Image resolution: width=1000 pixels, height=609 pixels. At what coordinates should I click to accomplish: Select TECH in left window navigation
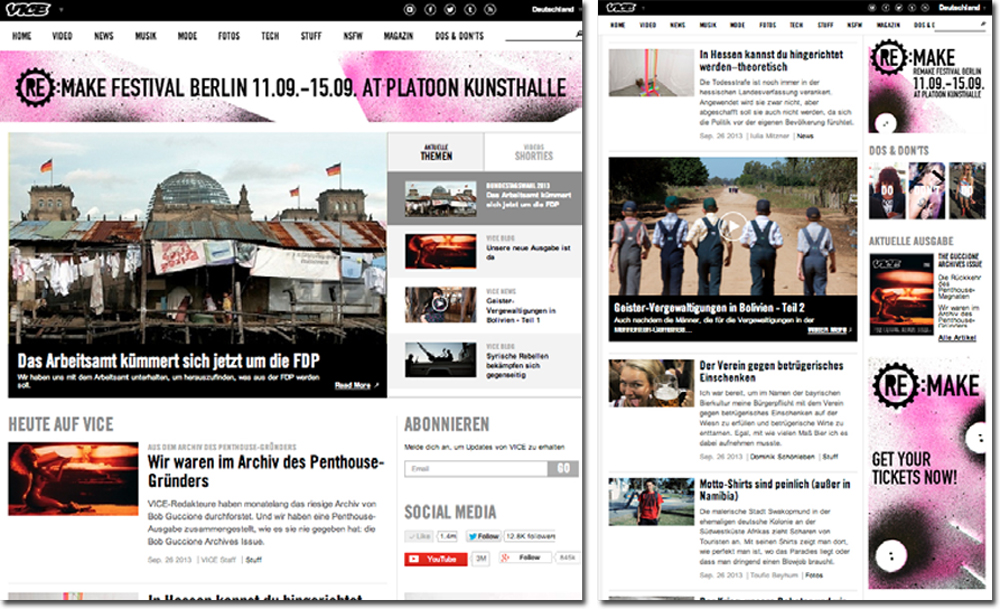(270, 36)
